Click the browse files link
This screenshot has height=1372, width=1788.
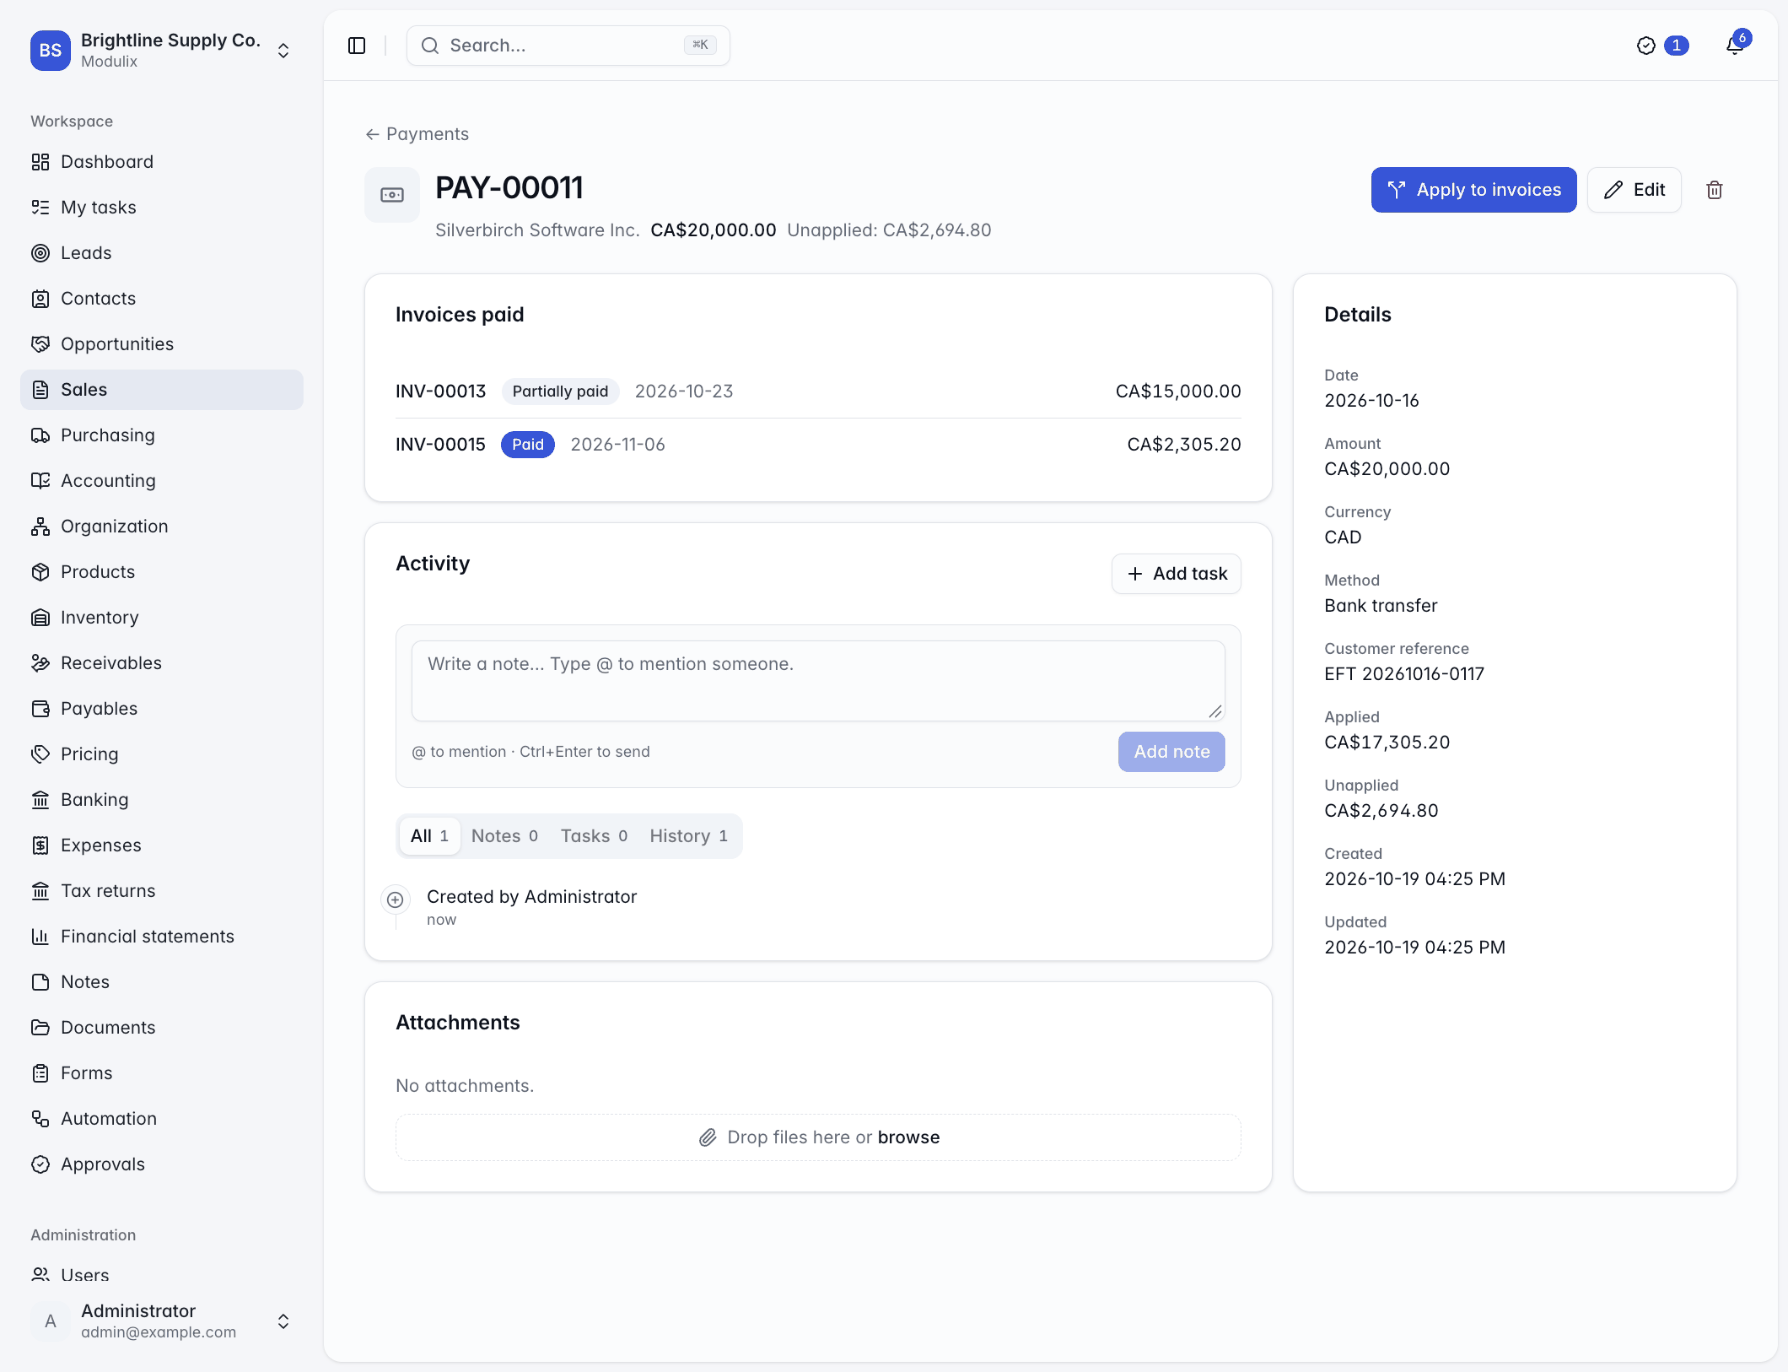[x=908, y=1138]
